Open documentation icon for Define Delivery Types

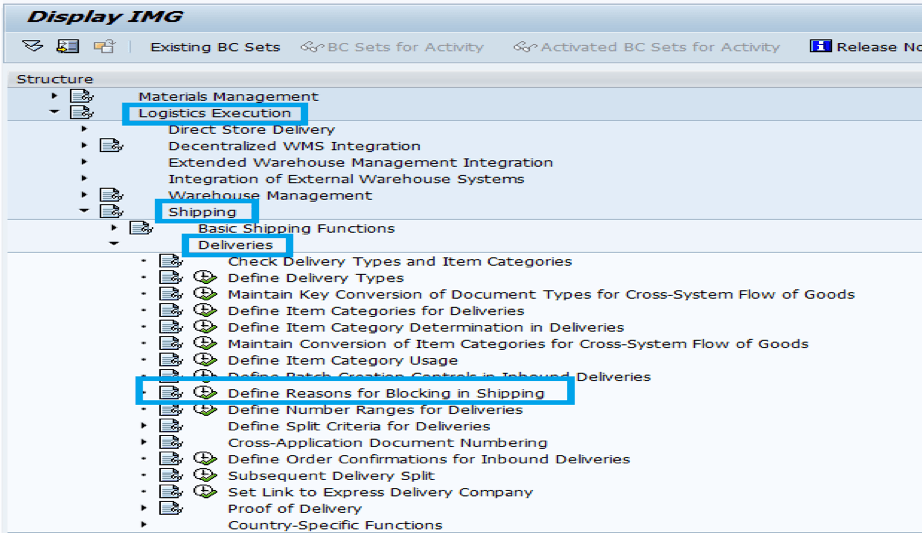click(x=171, y=277)
